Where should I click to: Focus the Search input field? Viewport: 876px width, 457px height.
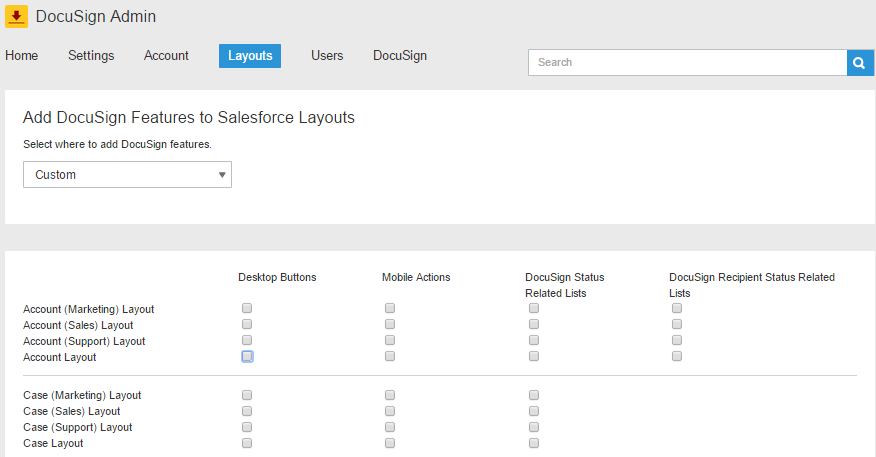pyautogui.click(x=687, y=63)
